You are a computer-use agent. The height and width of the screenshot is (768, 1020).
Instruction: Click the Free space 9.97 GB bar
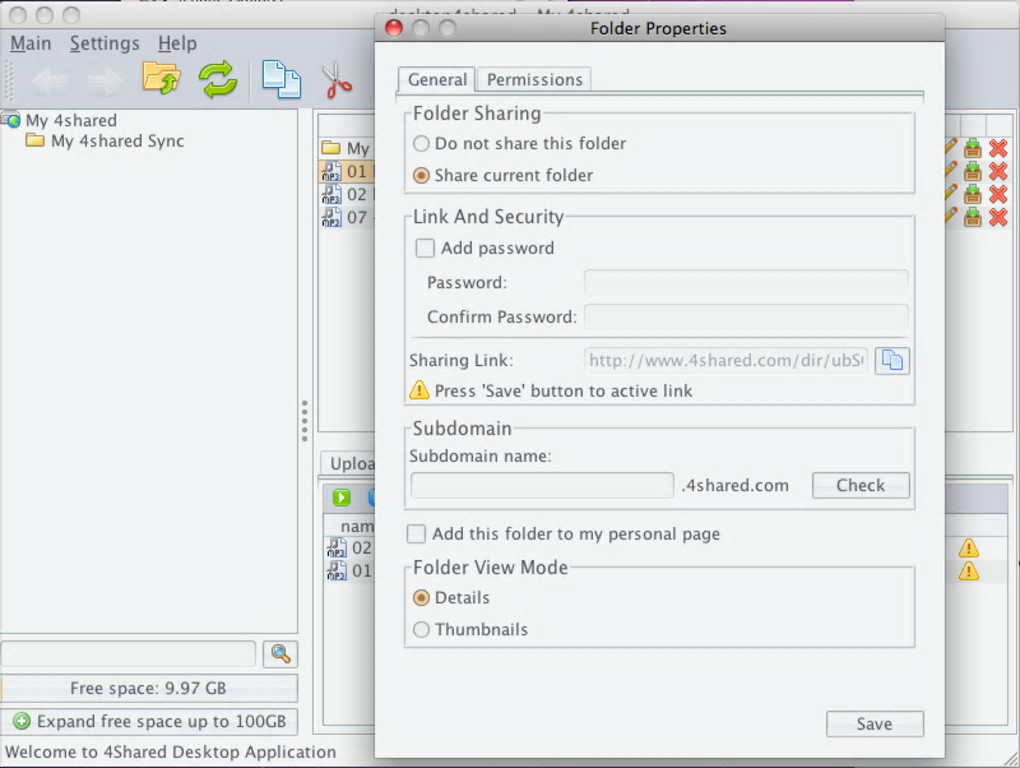click(150, 688)
